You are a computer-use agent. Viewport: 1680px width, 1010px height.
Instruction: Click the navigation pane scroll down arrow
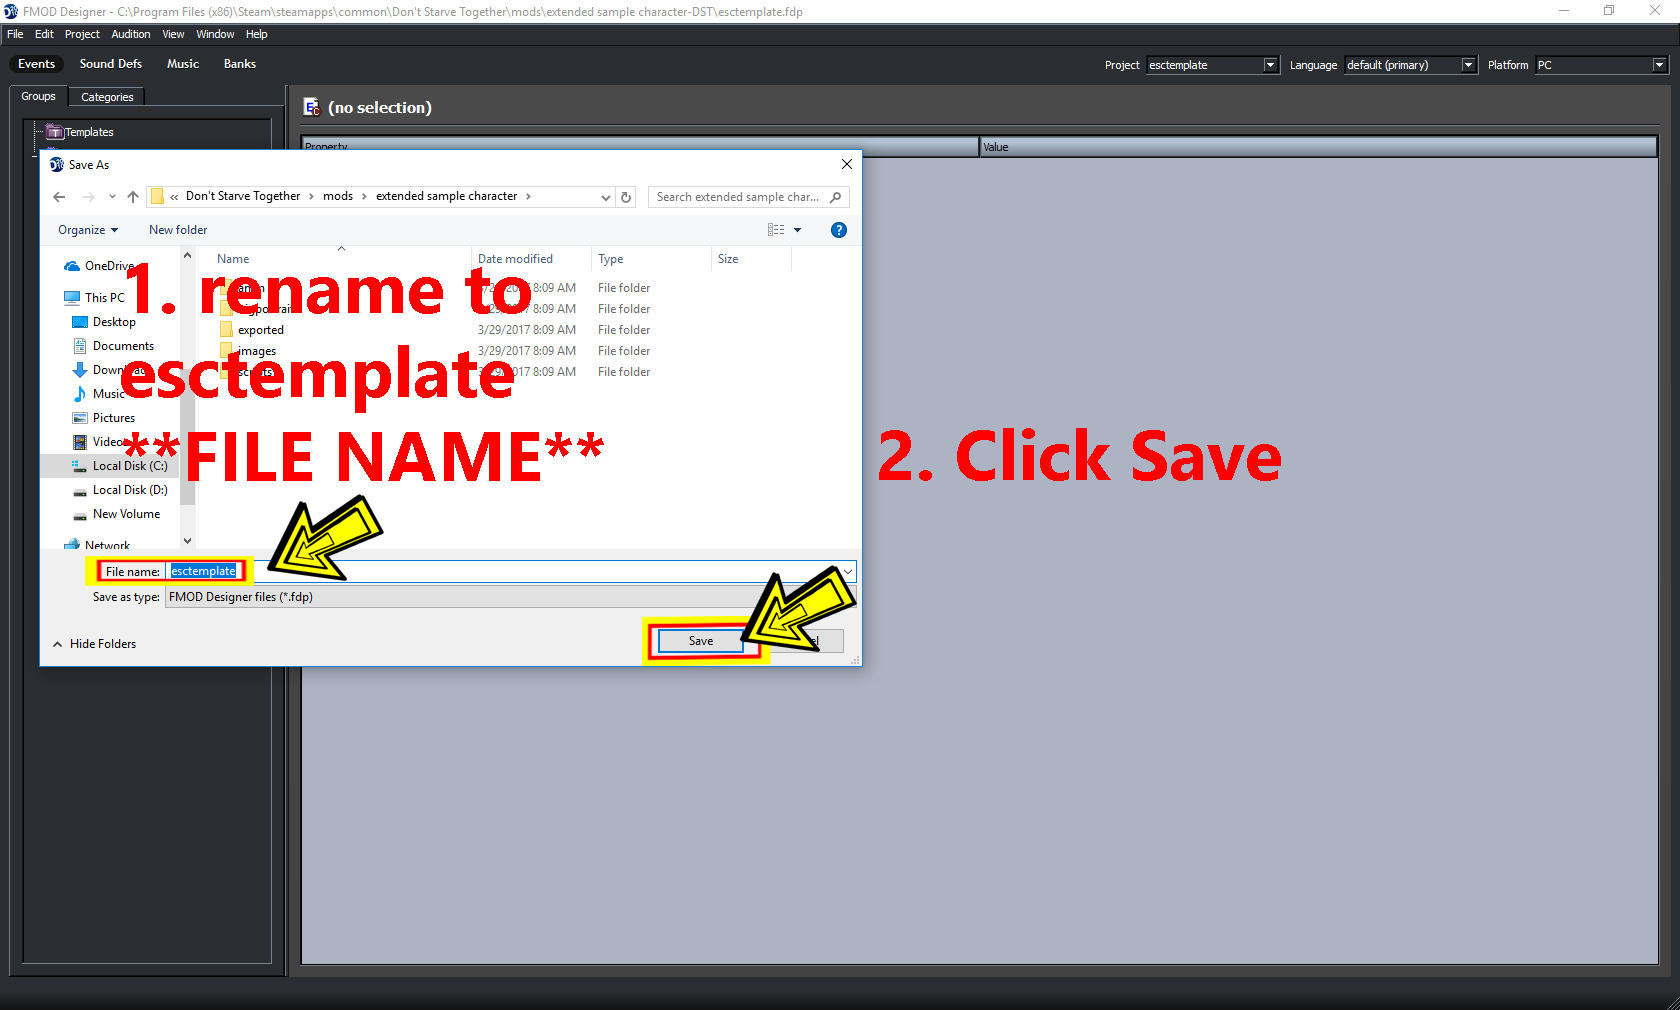[187, 541]
